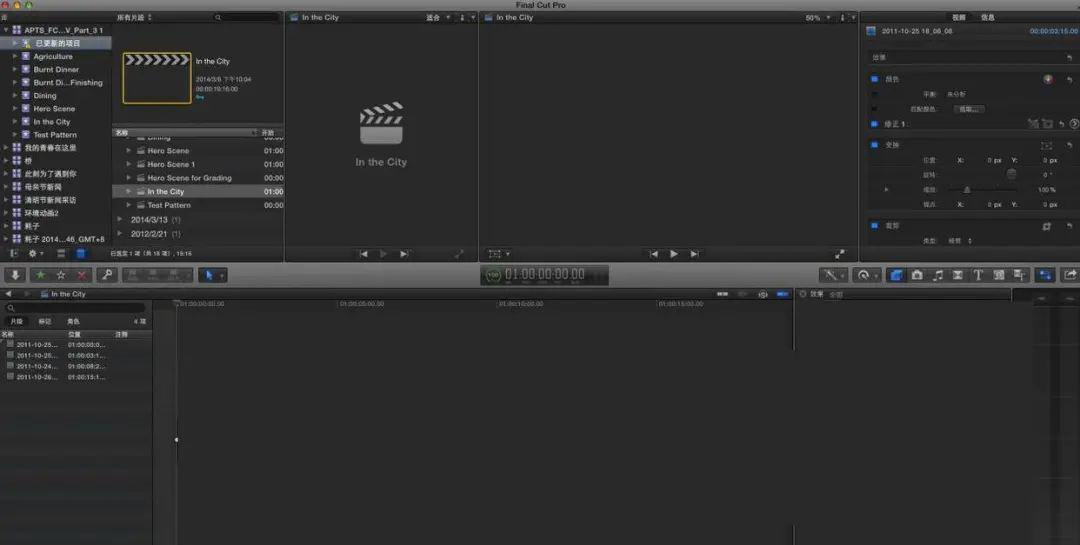Open the browser gear action menu
The width and height of the screenshot is (1080, 545).
tap(34, 254)
